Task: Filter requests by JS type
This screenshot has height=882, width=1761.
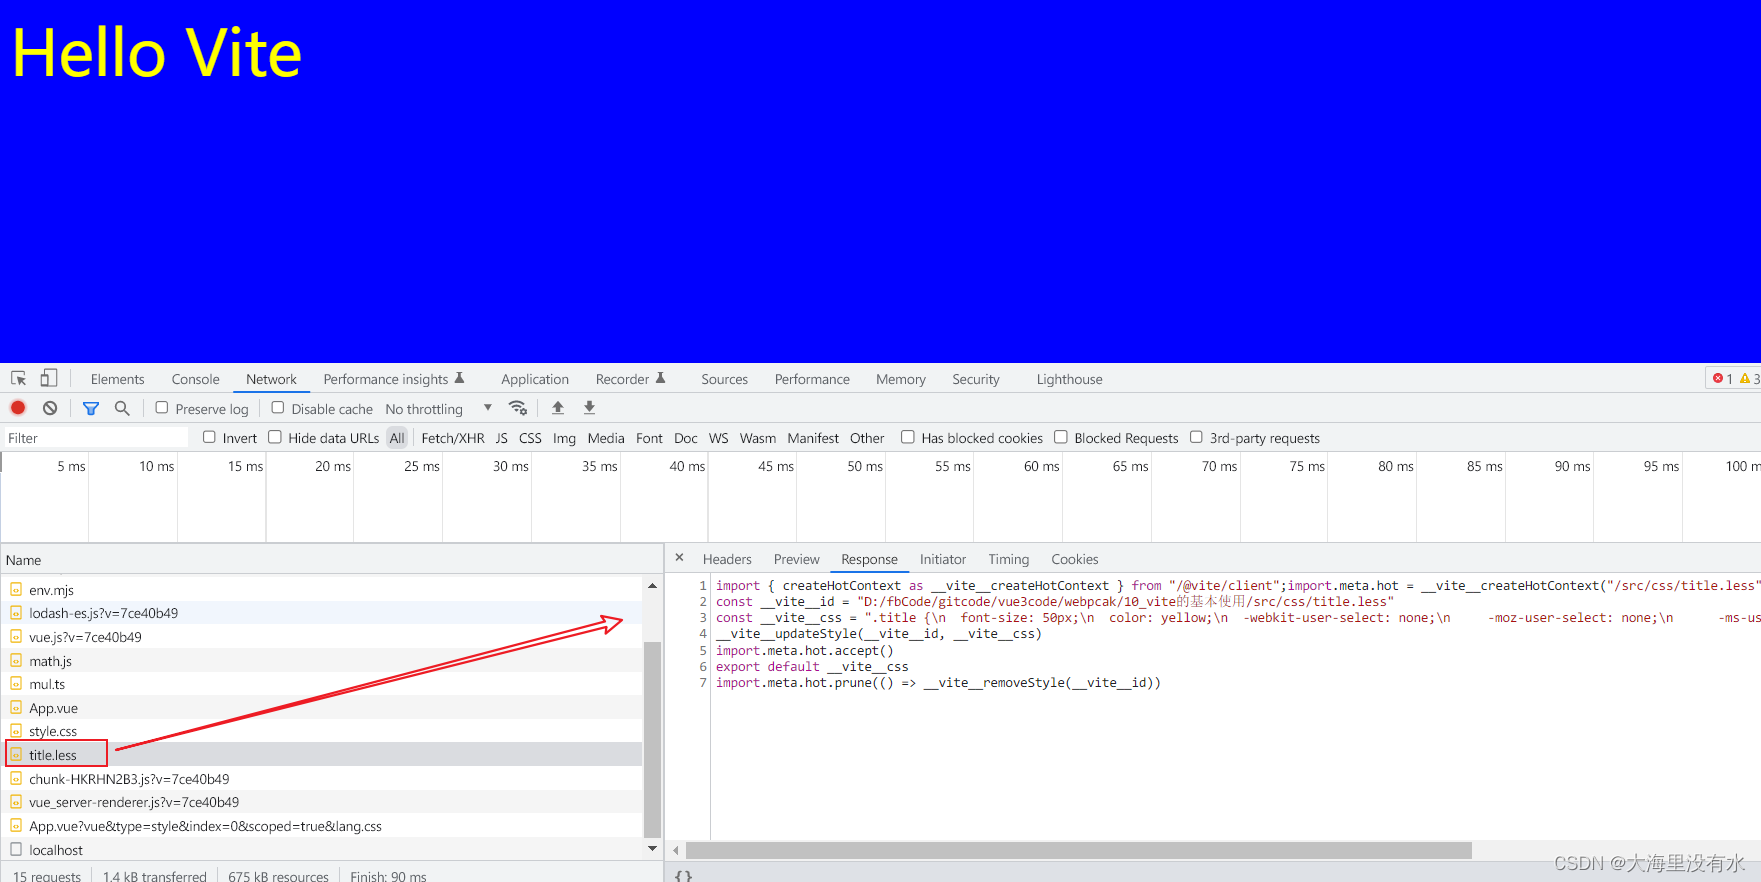Action: point(501,438)
